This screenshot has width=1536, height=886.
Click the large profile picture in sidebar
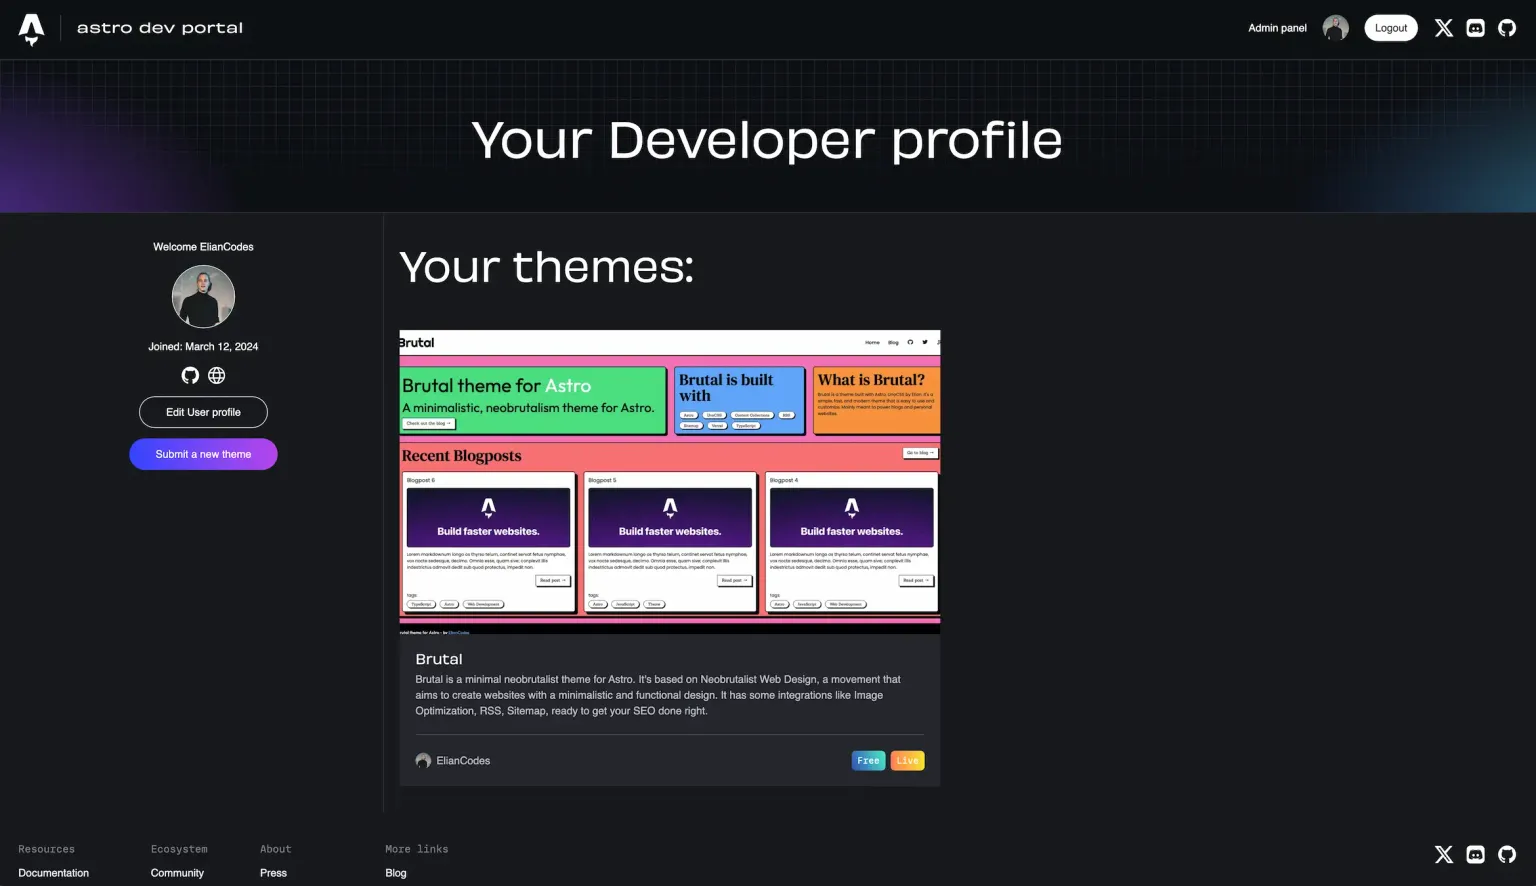coord(203,297)
